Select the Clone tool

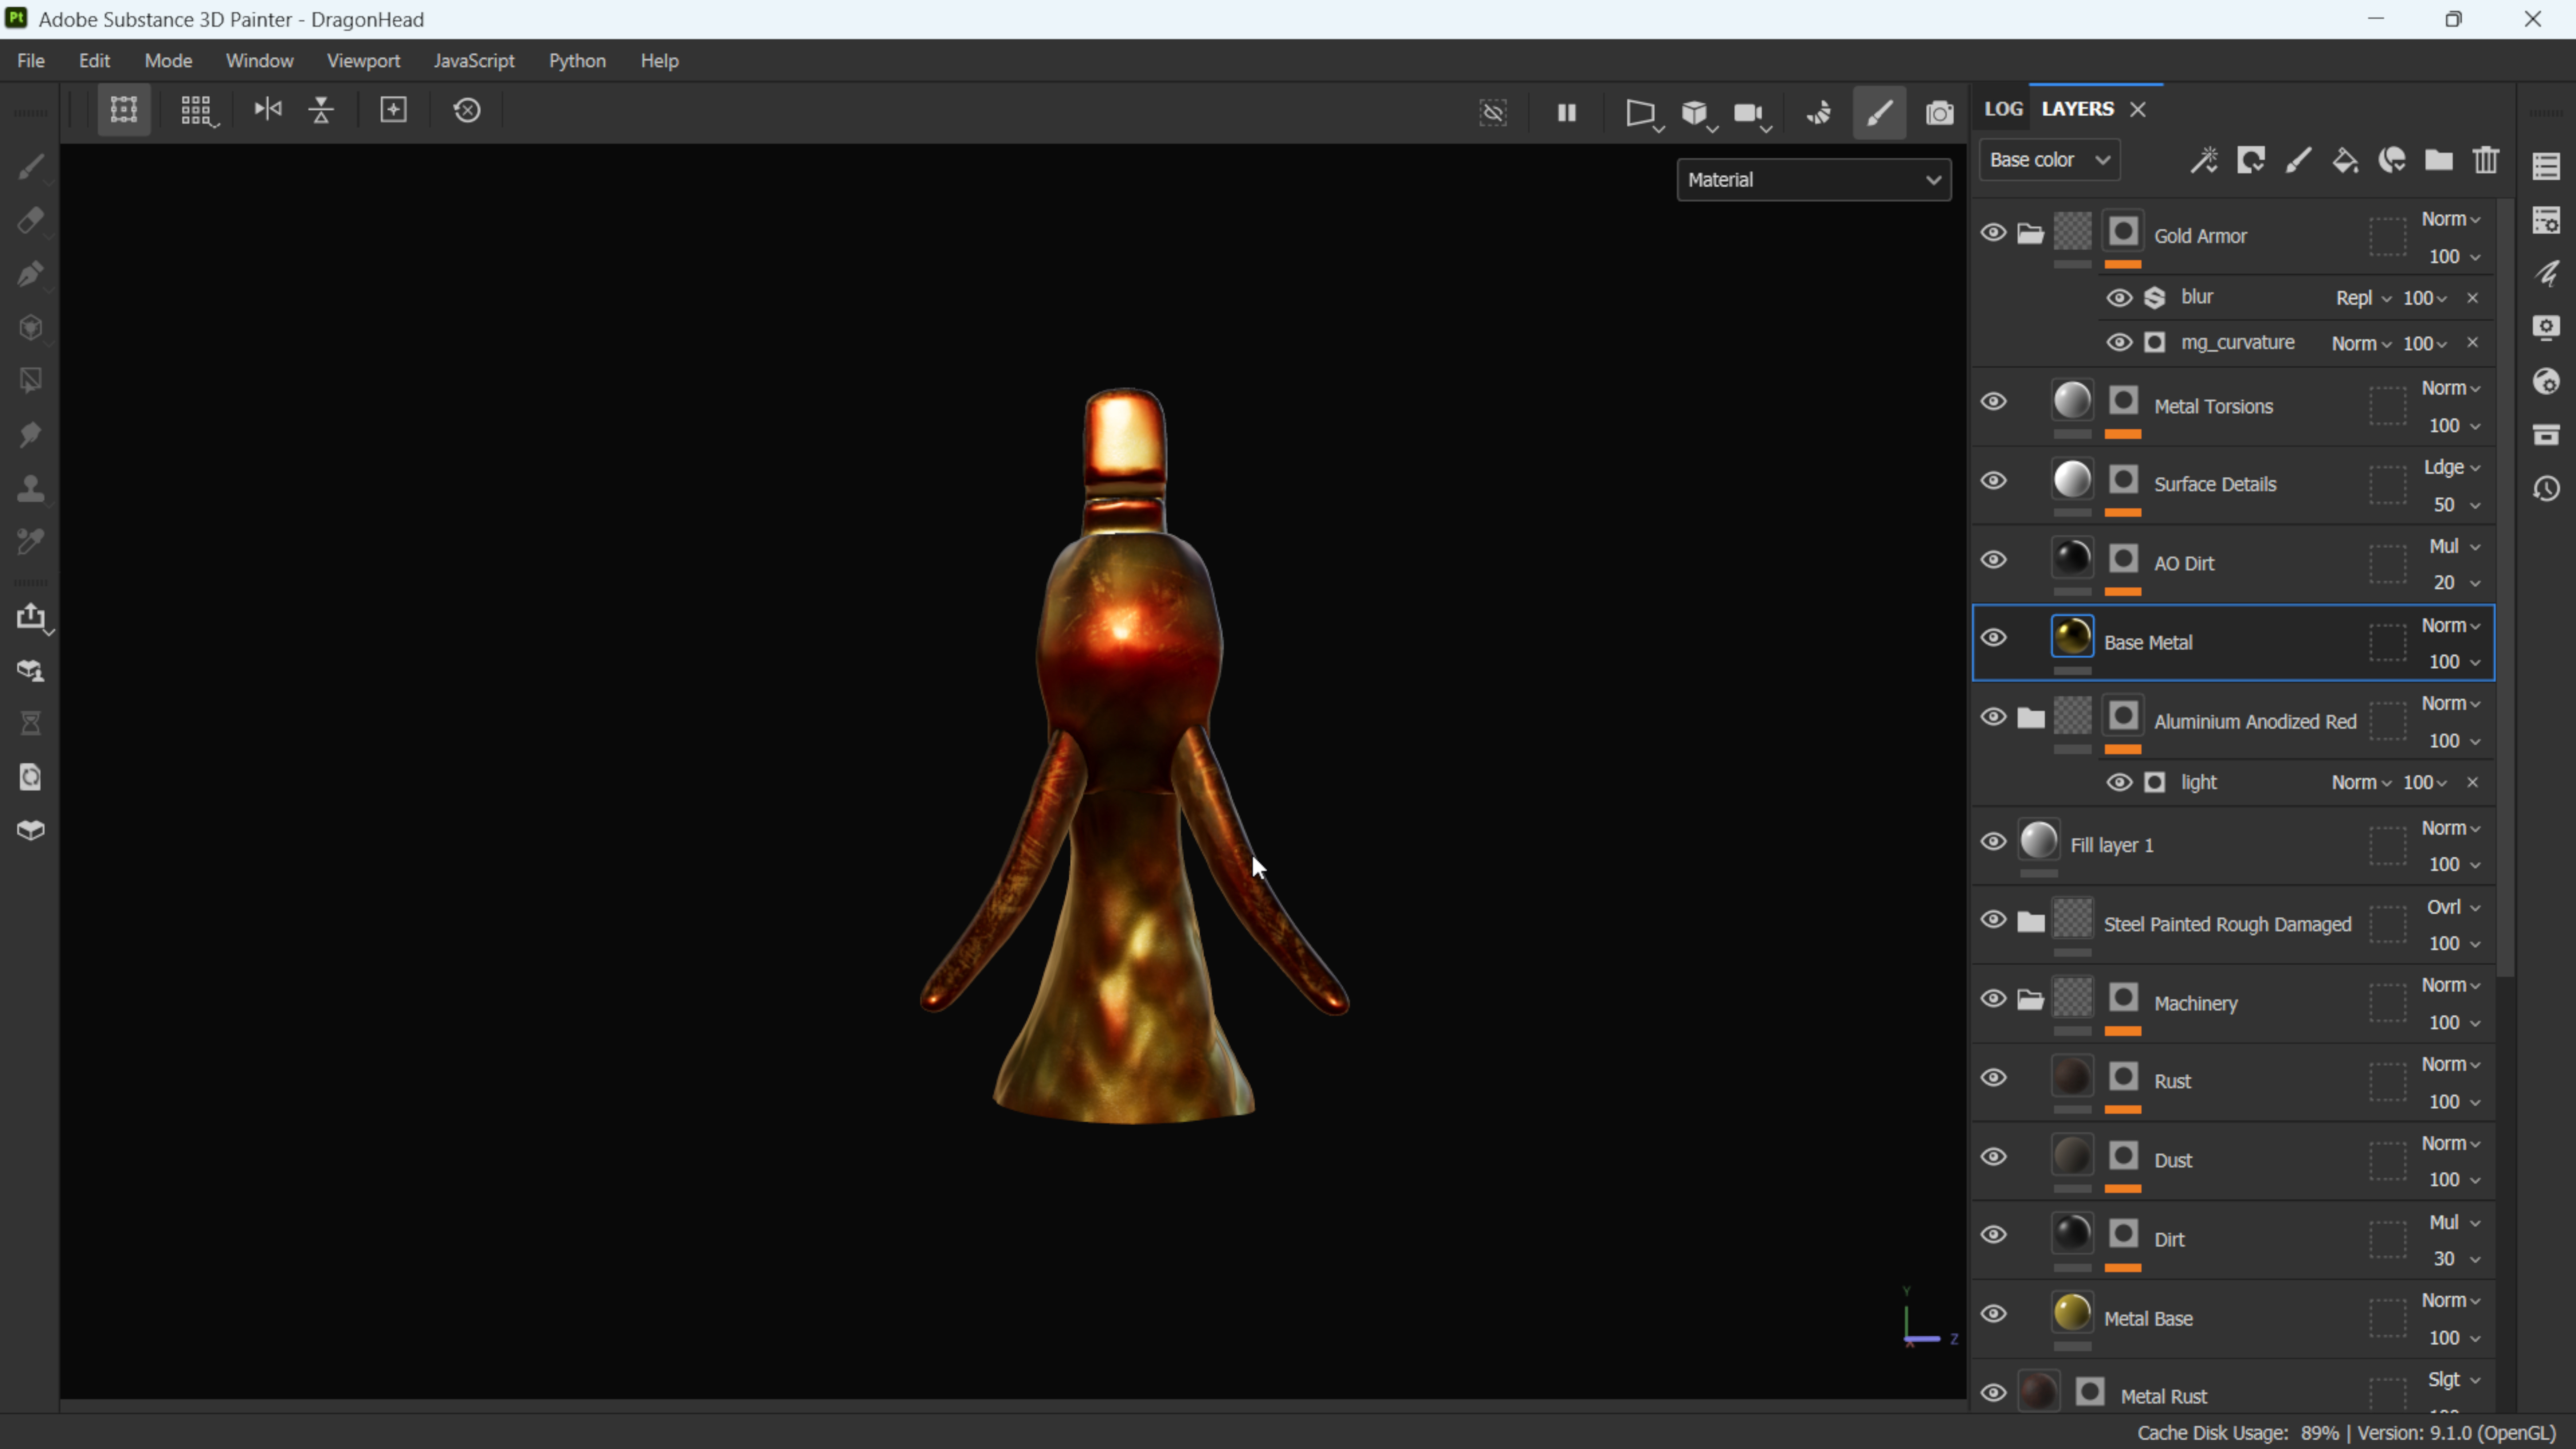click(x=30, y=488)
